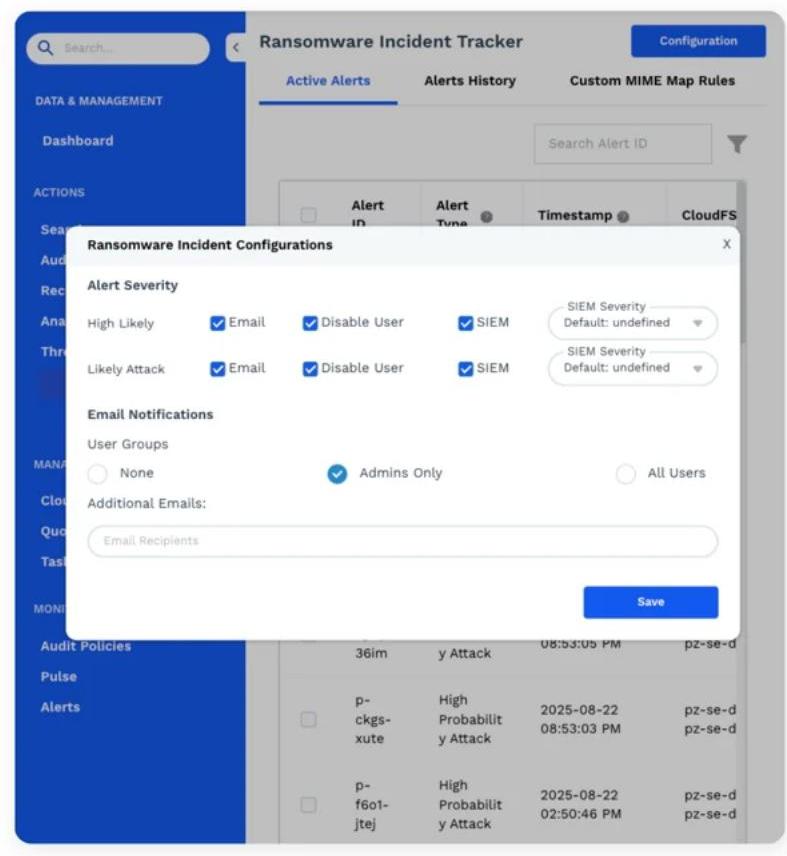
Task: Click the 2025-08-22 02:50:46 PM timestamp
Action: pos(581,805)
